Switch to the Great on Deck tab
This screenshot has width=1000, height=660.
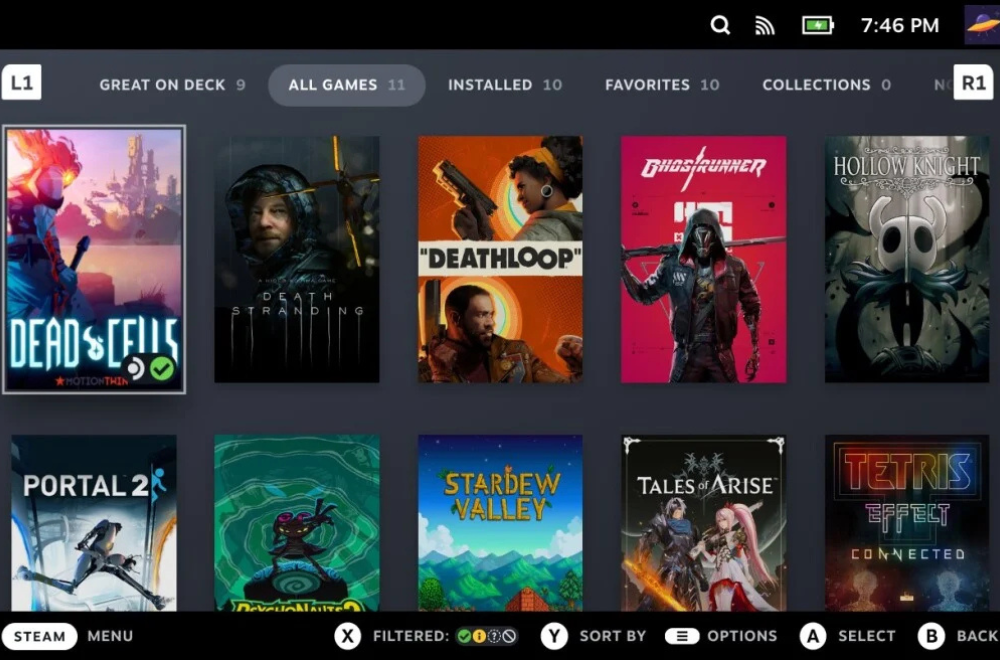(x=172, y=85)
